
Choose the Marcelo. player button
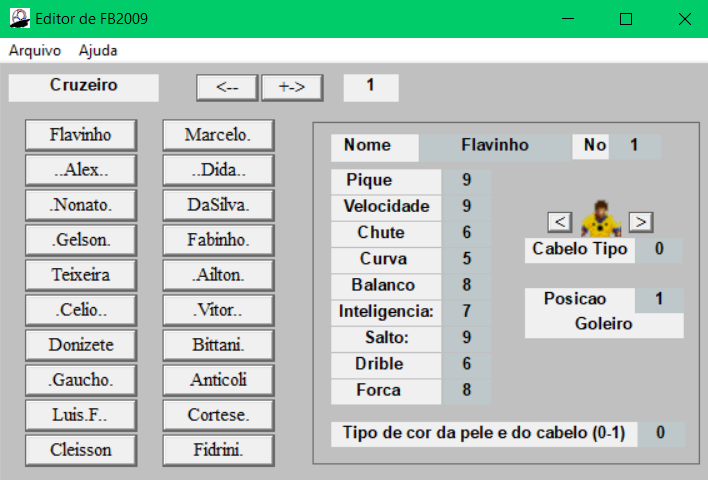pos(218,135)
